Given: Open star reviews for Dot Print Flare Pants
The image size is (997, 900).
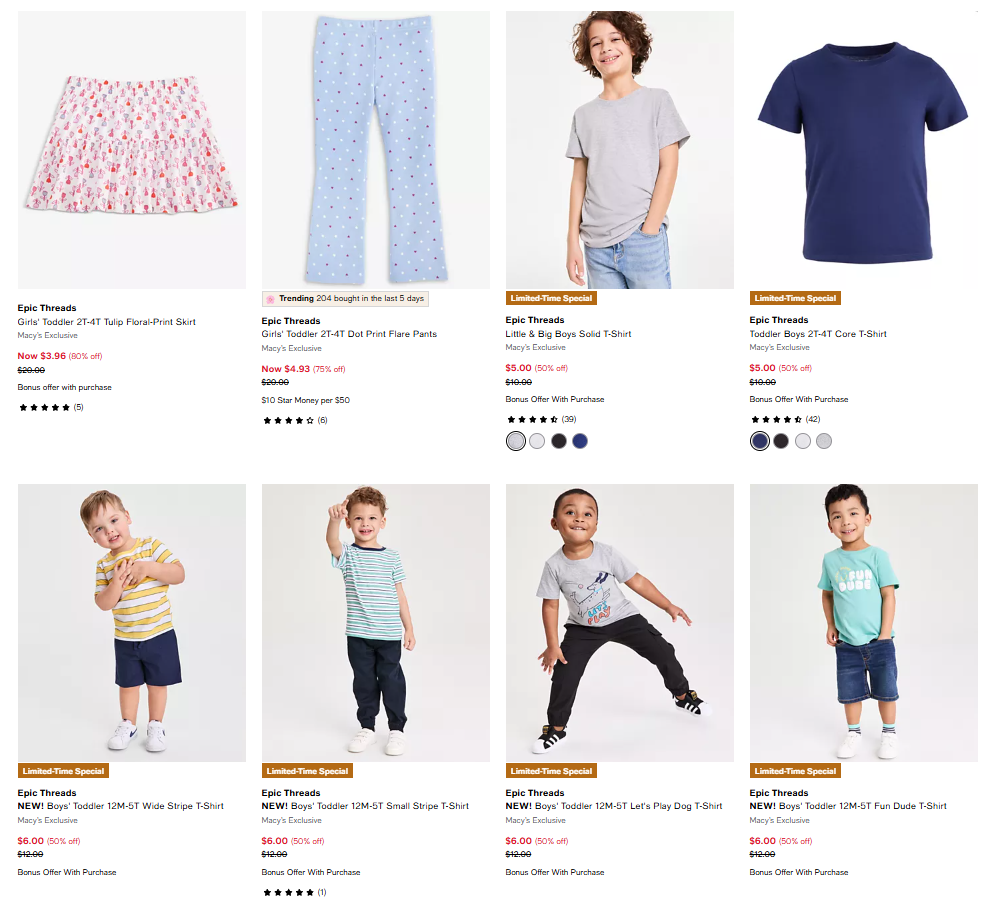Looking at the screenshot, I should [x=294, y=420].
